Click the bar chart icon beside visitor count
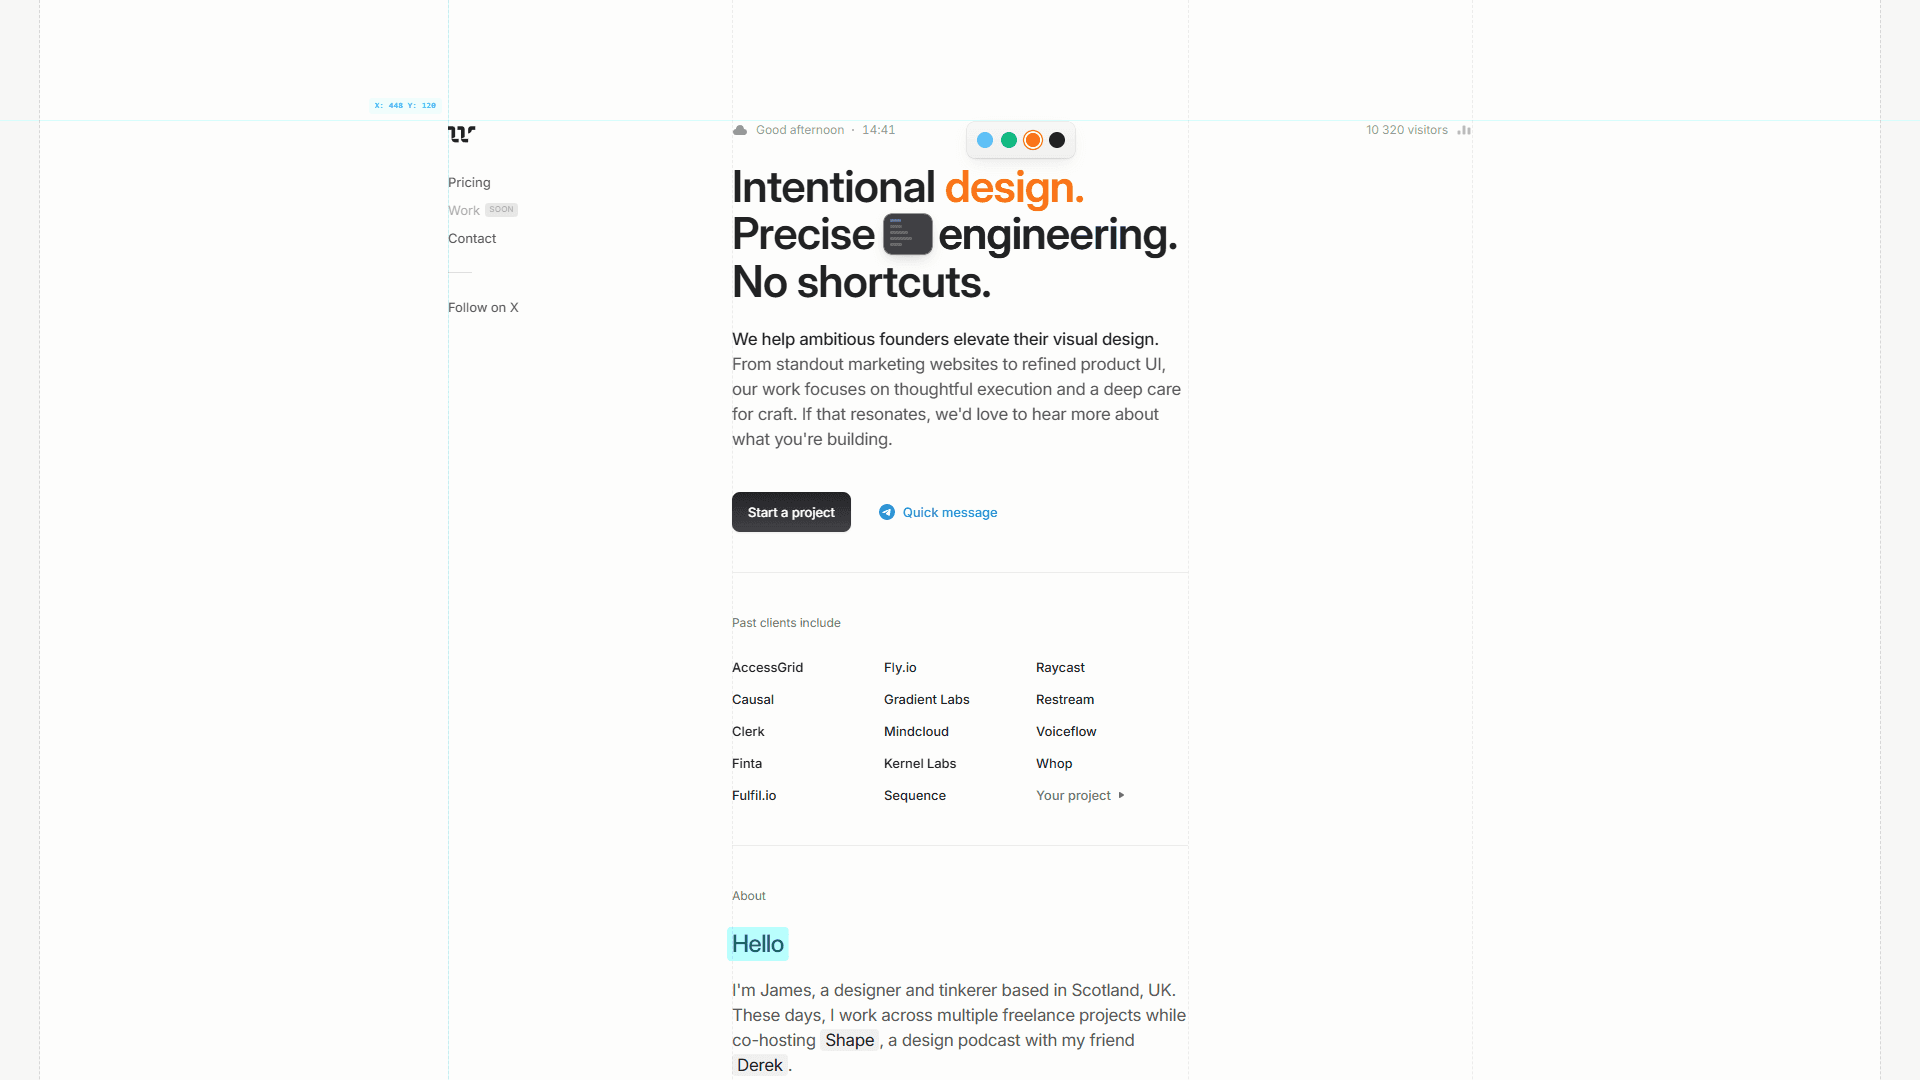 [1463, 130]
